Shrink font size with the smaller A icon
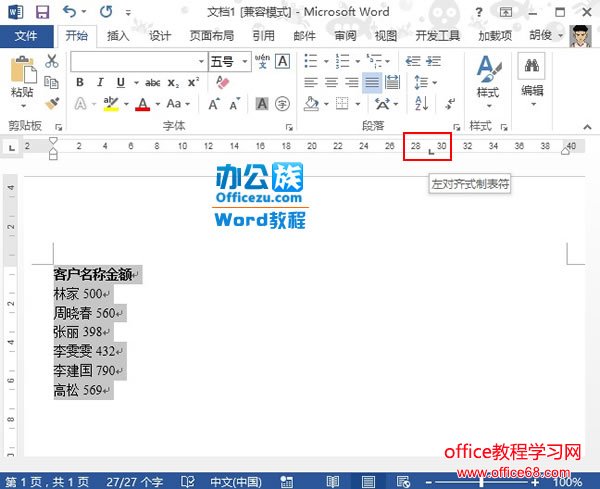This screenshot has width=600, height=489. pyautogui.click(x=235, y=104)
